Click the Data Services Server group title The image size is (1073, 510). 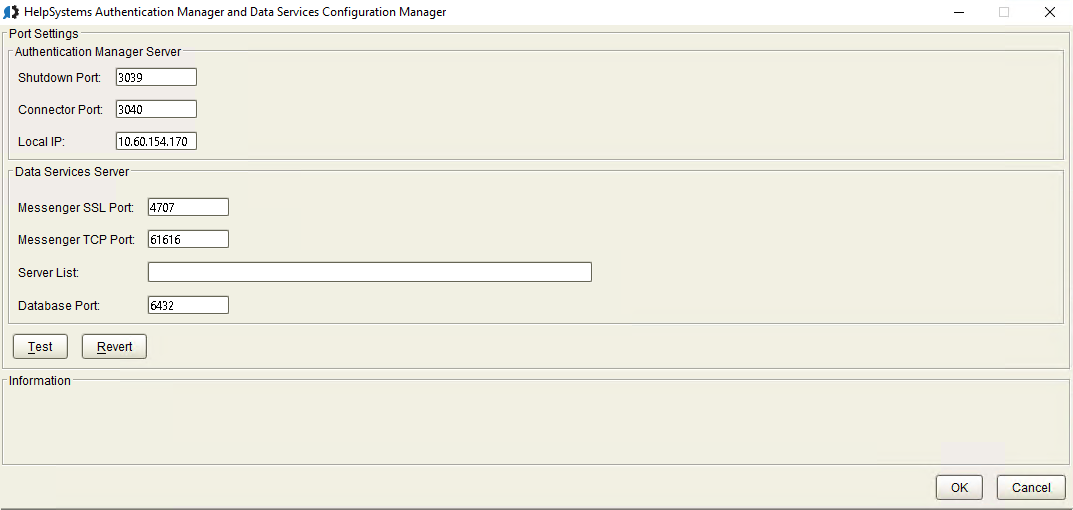(x=72, y=172)
